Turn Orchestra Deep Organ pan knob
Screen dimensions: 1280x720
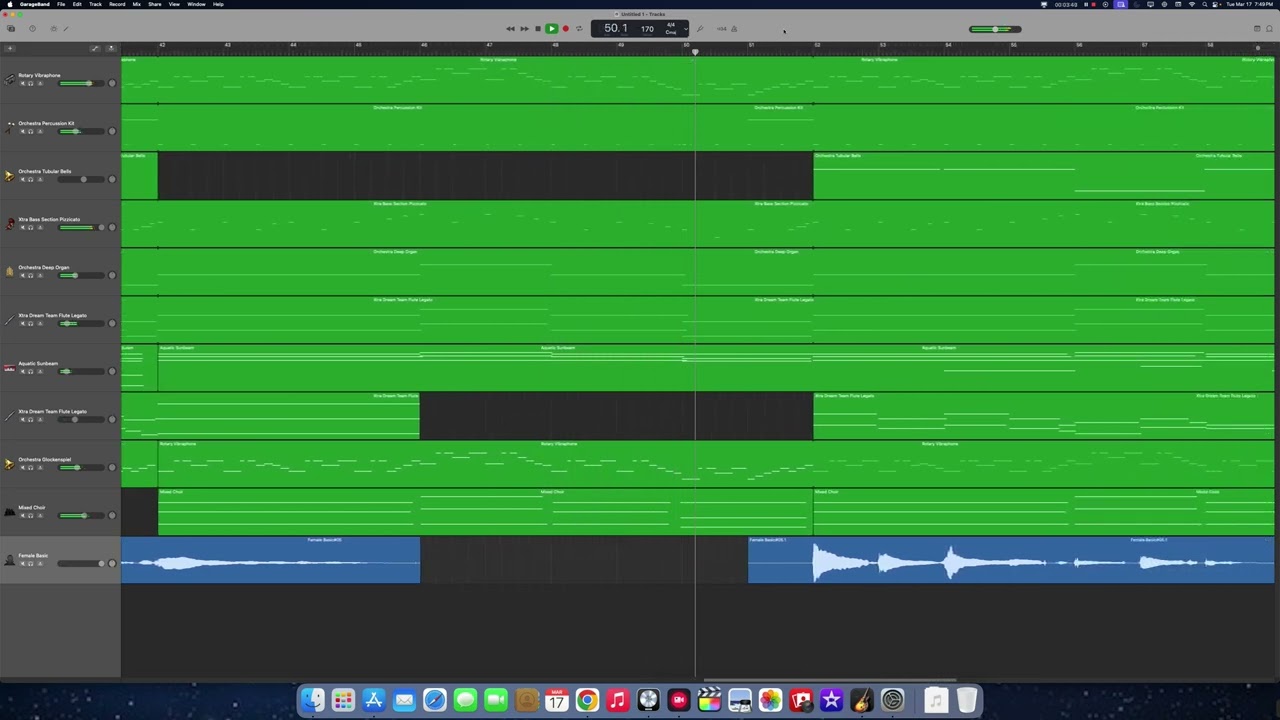(x=112, y=275)
